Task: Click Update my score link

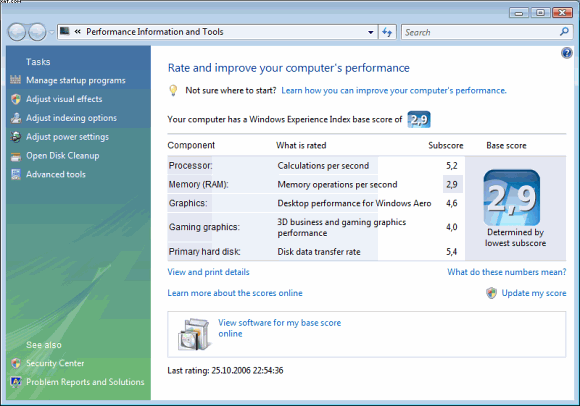Action: coord(534,293)
